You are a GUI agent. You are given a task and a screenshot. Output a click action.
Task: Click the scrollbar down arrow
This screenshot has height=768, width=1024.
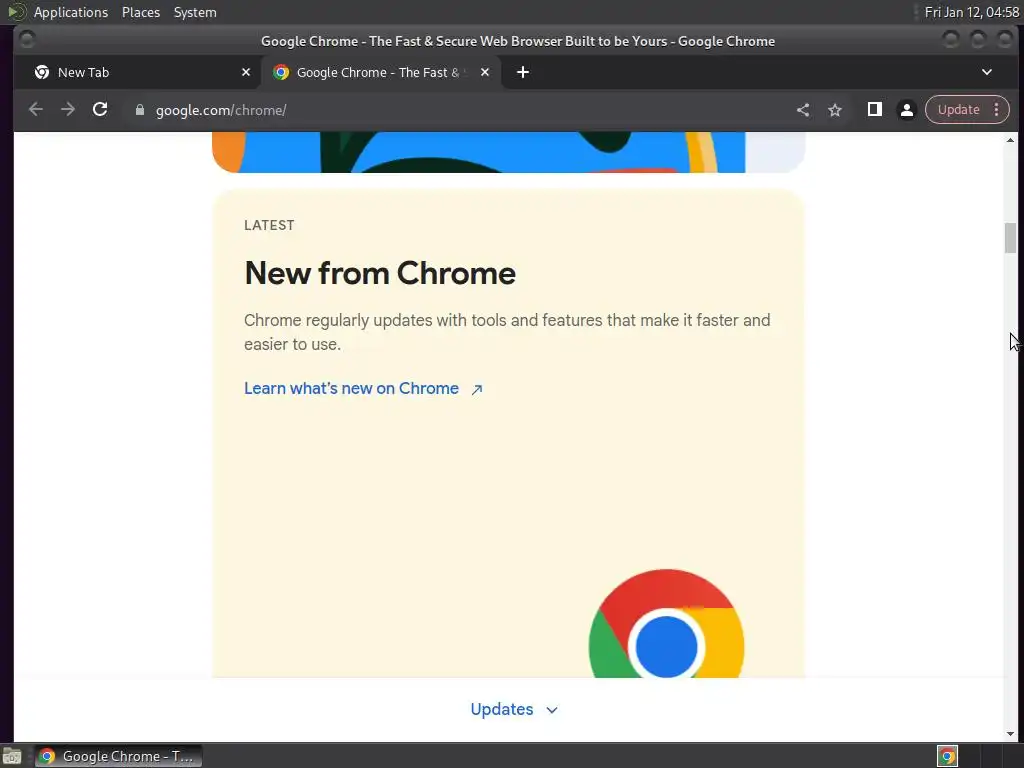tap(1010, 734)
